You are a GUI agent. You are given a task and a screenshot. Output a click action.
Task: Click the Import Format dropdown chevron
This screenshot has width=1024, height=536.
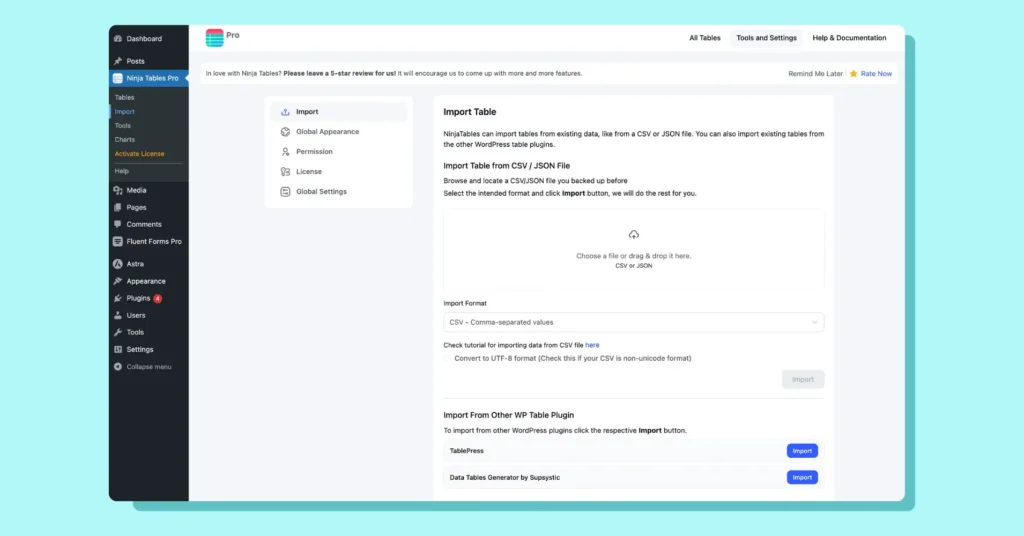point(814,322)
